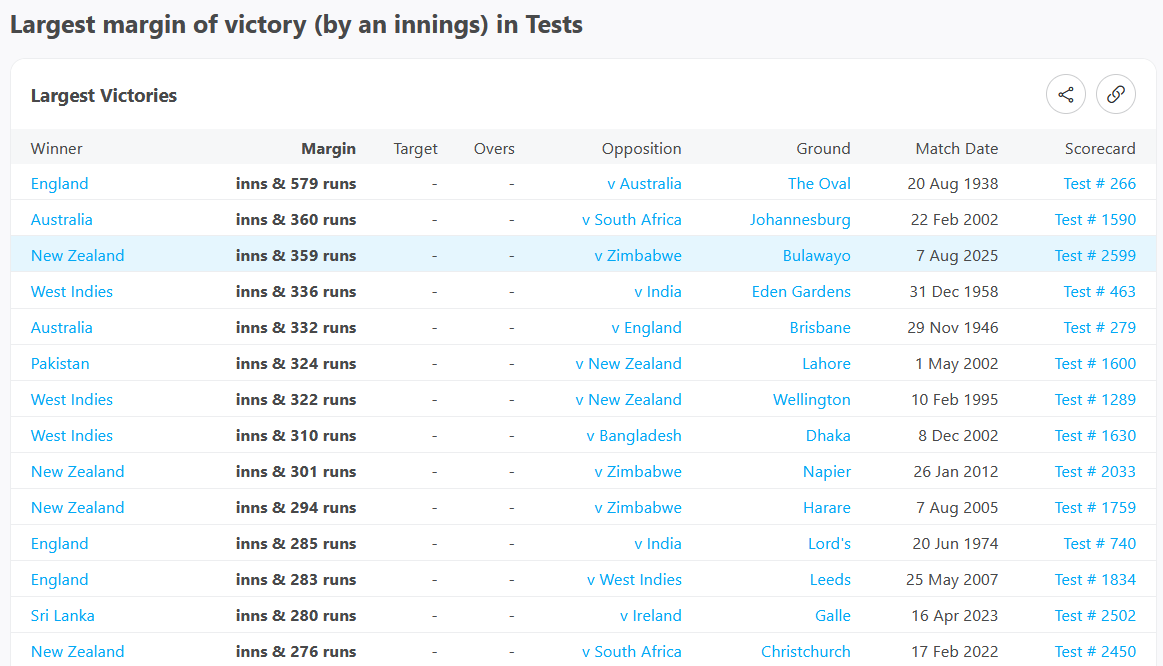Image resolution: width=1163 pixels, height=666 pixels.
Task: Open opposition v Zimbabwe in Napier row
Action: pos(638,472)
